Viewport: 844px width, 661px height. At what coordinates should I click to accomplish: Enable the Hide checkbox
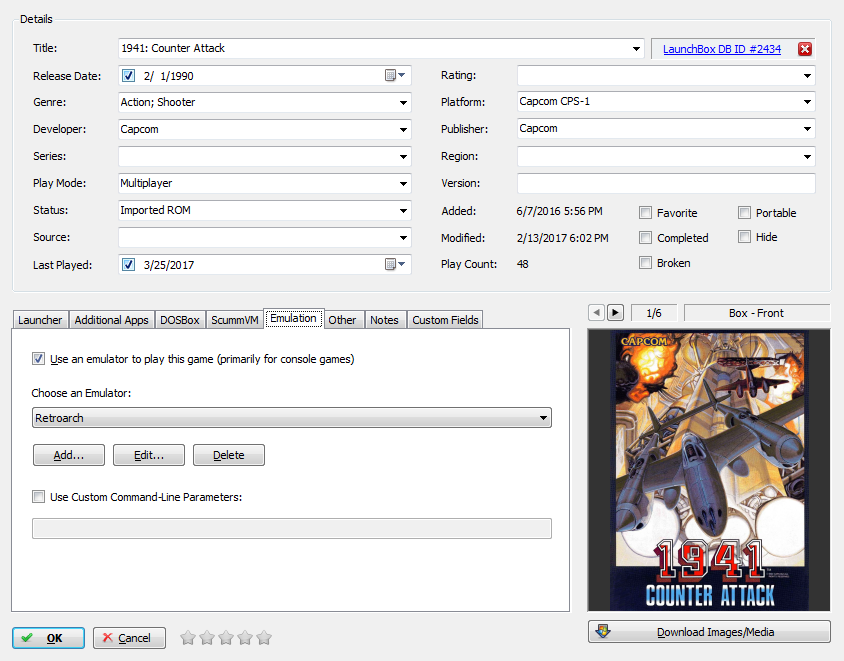(x=744, y=236)
